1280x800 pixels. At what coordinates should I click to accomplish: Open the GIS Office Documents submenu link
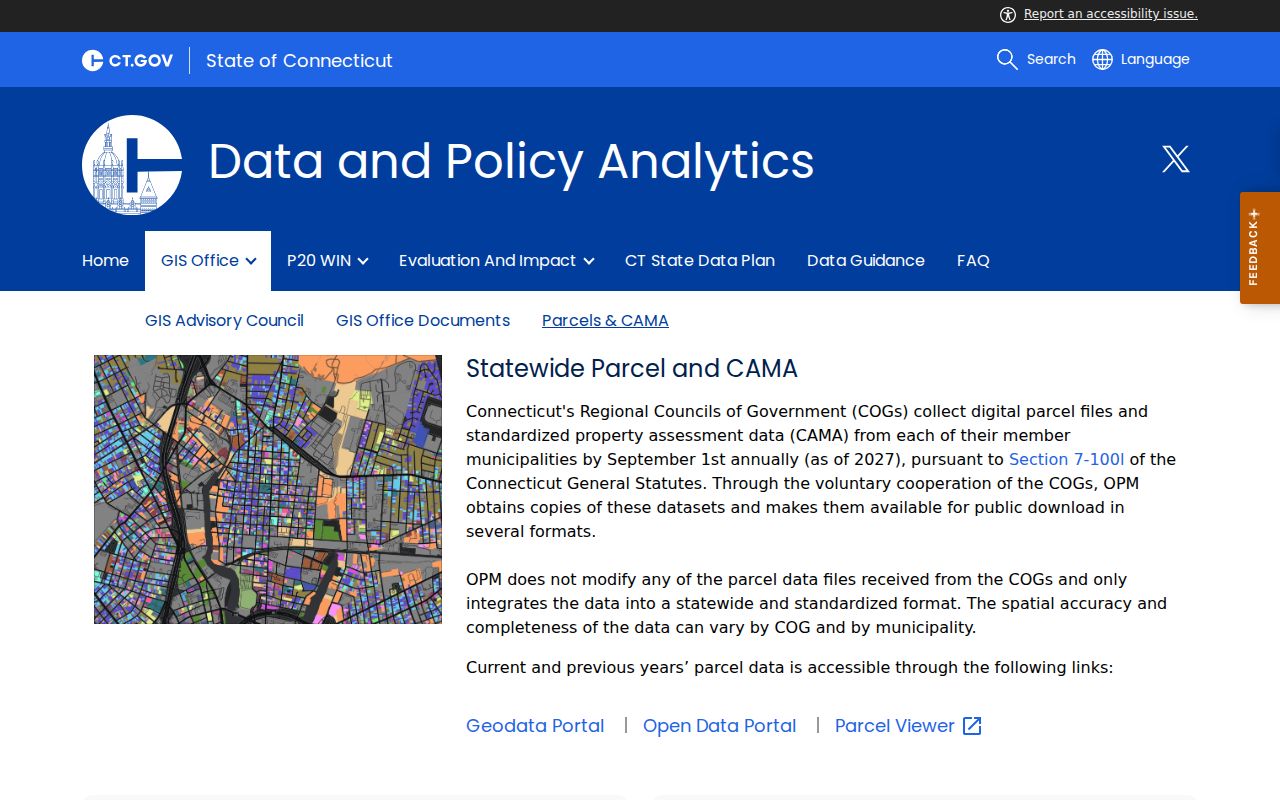coord(423,321)
